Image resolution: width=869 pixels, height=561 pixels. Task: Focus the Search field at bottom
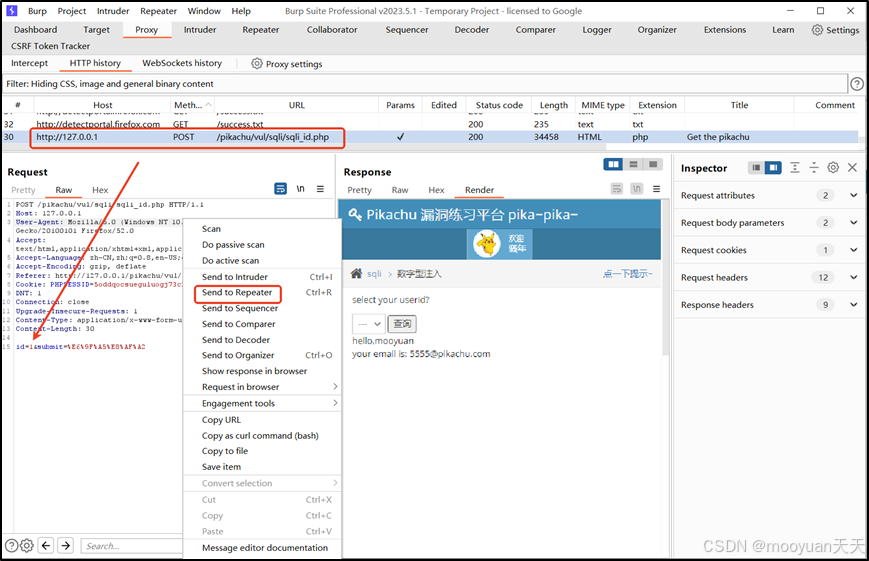[132, 546]
